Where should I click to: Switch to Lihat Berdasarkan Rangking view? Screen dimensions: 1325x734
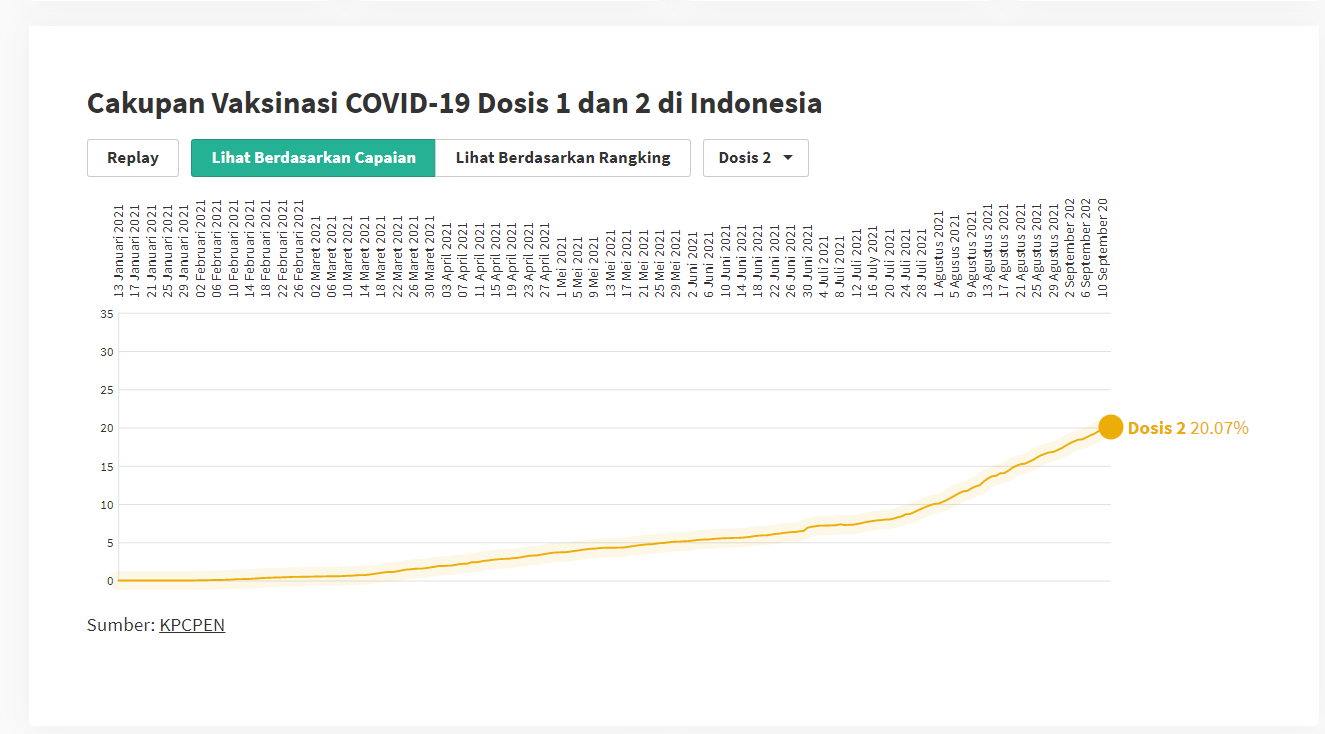(x=563, y=158)
